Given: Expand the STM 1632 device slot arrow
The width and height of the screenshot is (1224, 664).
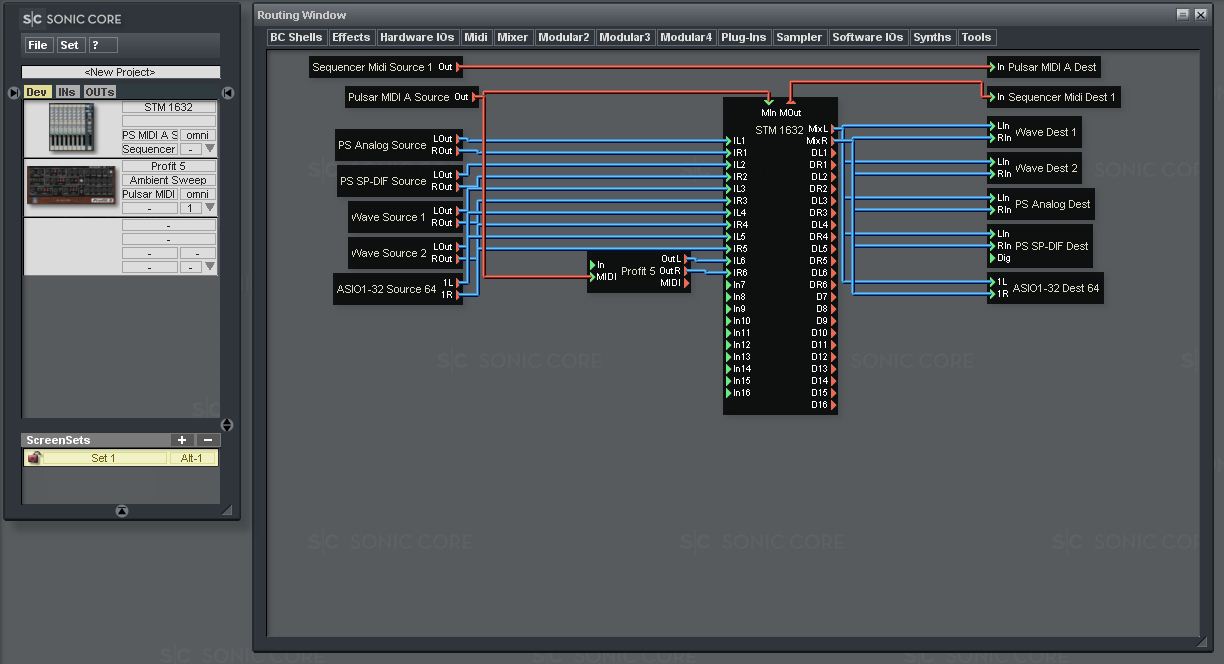Looking at the screenshot, I should point(210,149).
